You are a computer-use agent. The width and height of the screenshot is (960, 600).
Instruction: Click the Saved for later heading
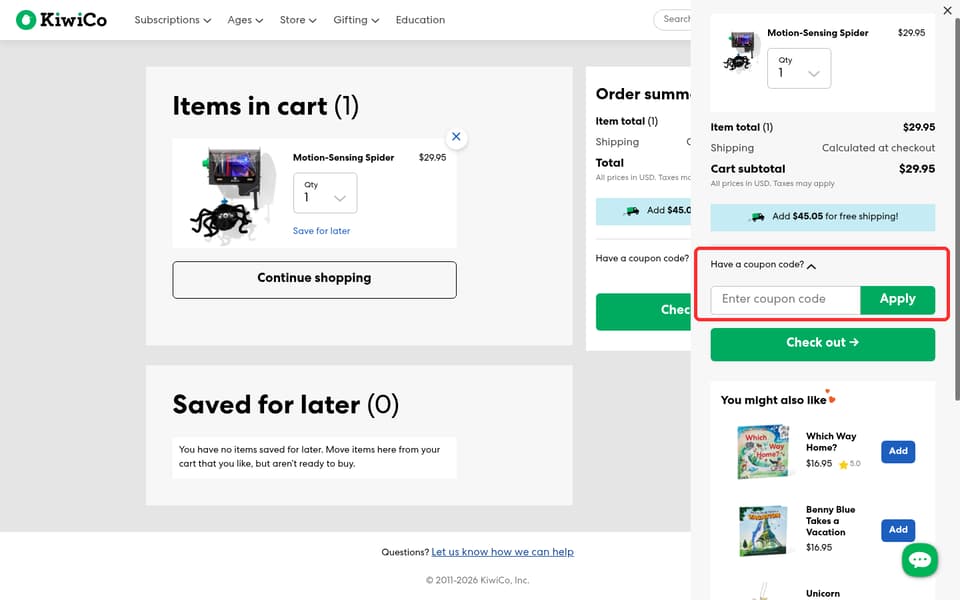[285, 405]
